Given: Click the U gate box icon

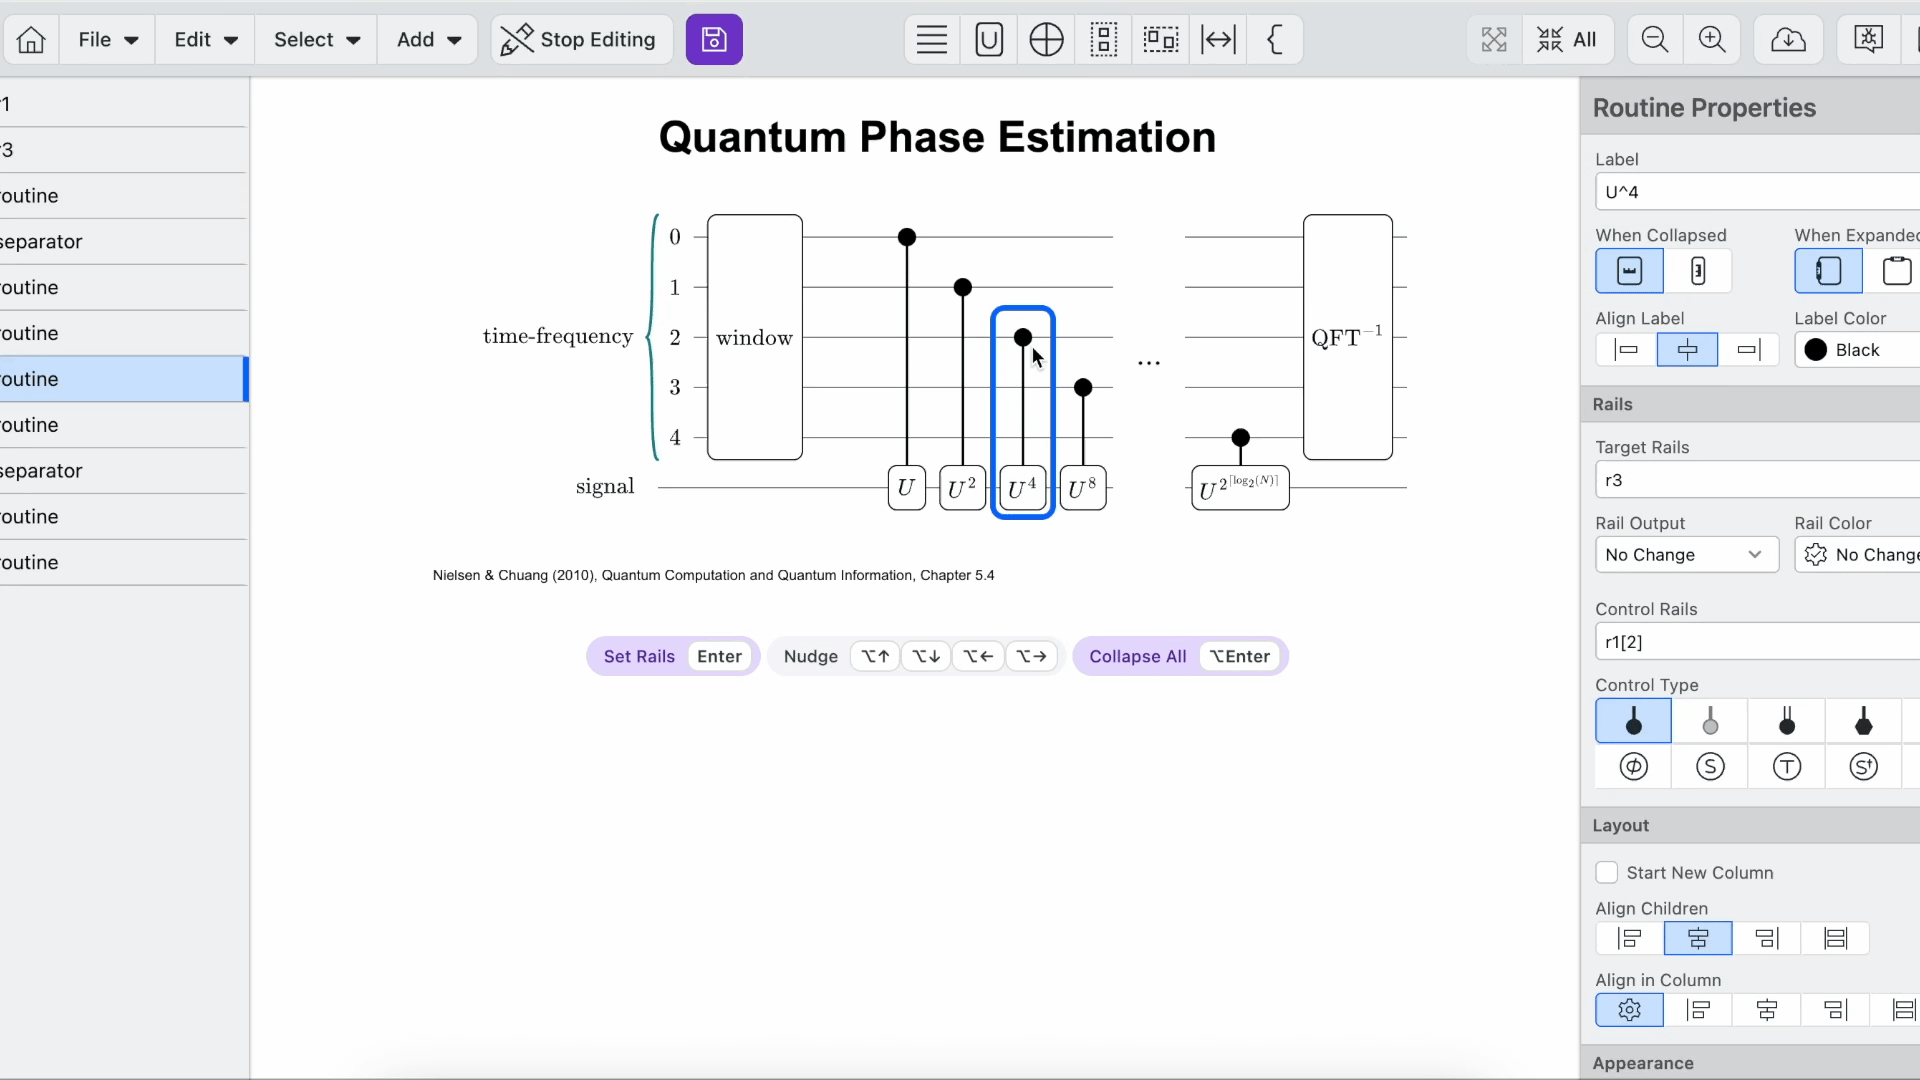Looking at the screenshot, I should click(988, 40).
